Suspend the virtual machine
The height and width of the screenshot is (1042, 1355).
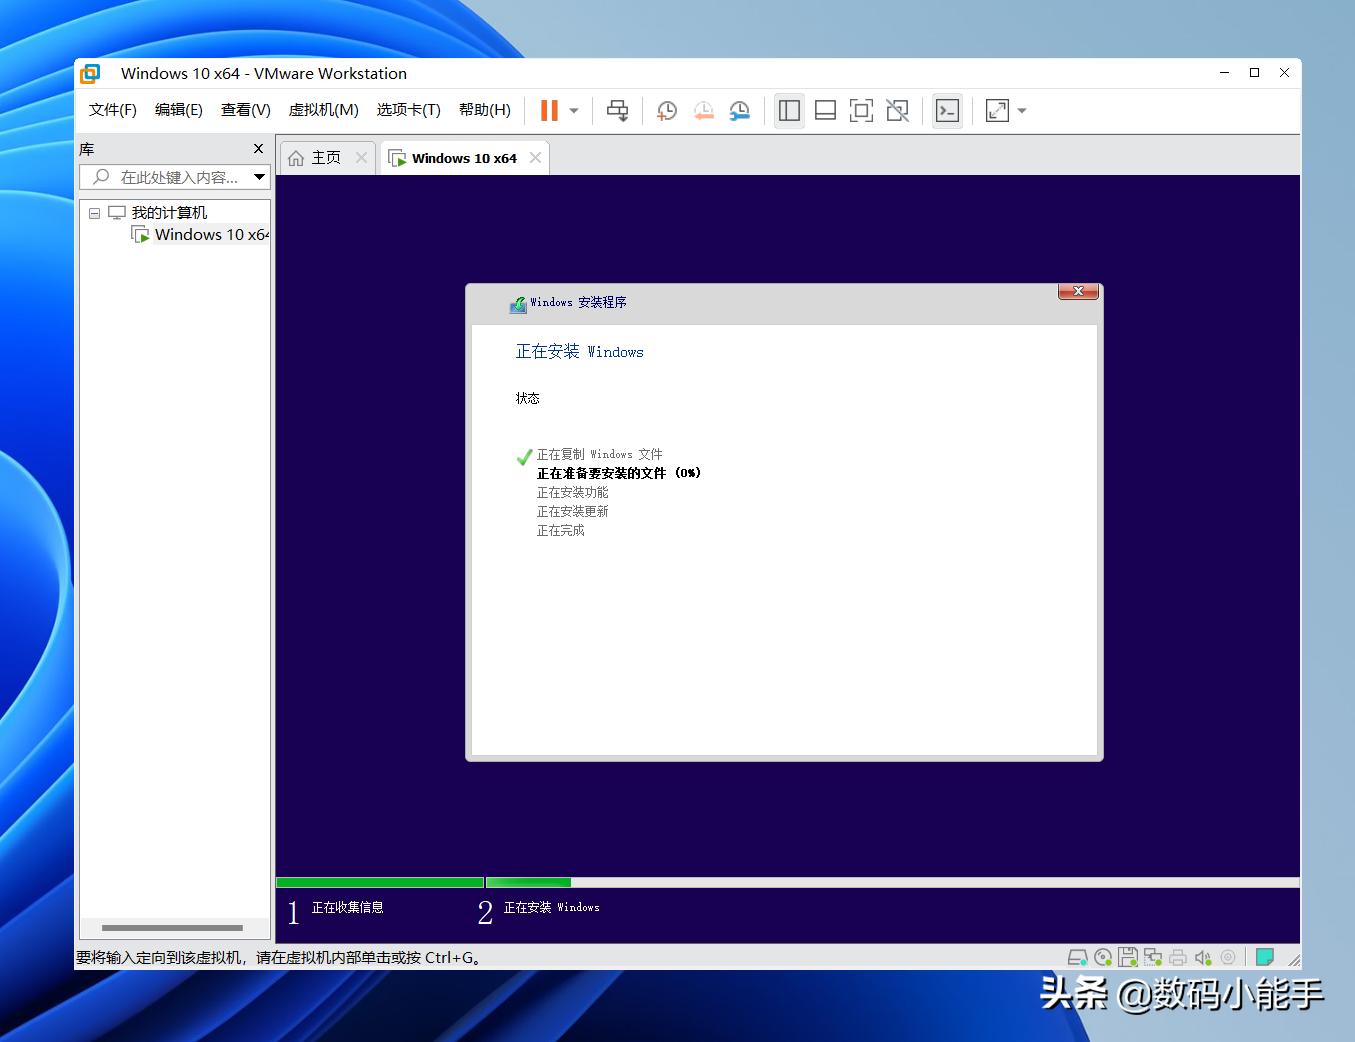[548, 110]
